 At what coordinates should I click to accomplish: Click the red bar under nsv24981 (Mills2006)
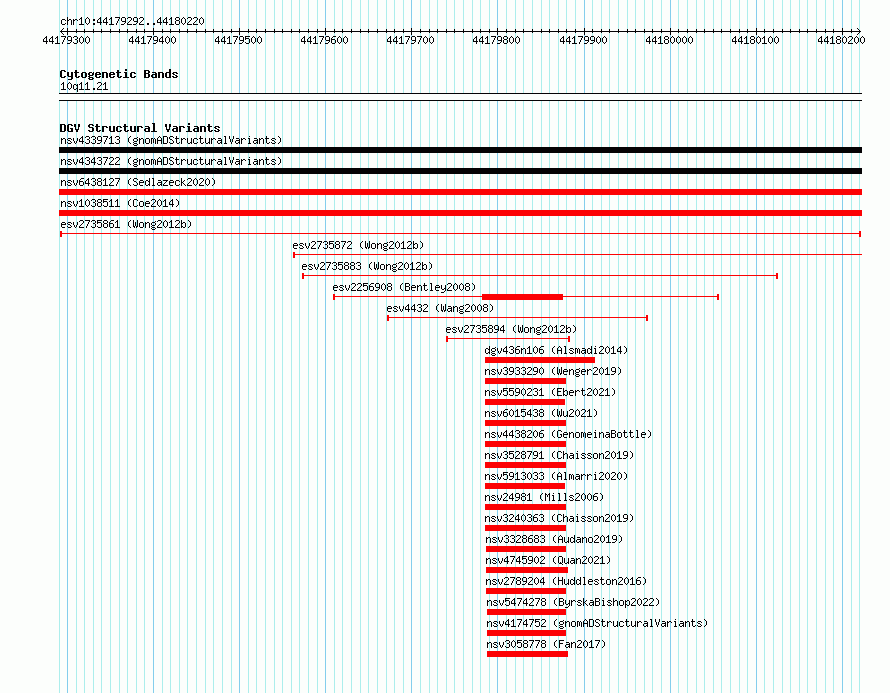point(525,507)
